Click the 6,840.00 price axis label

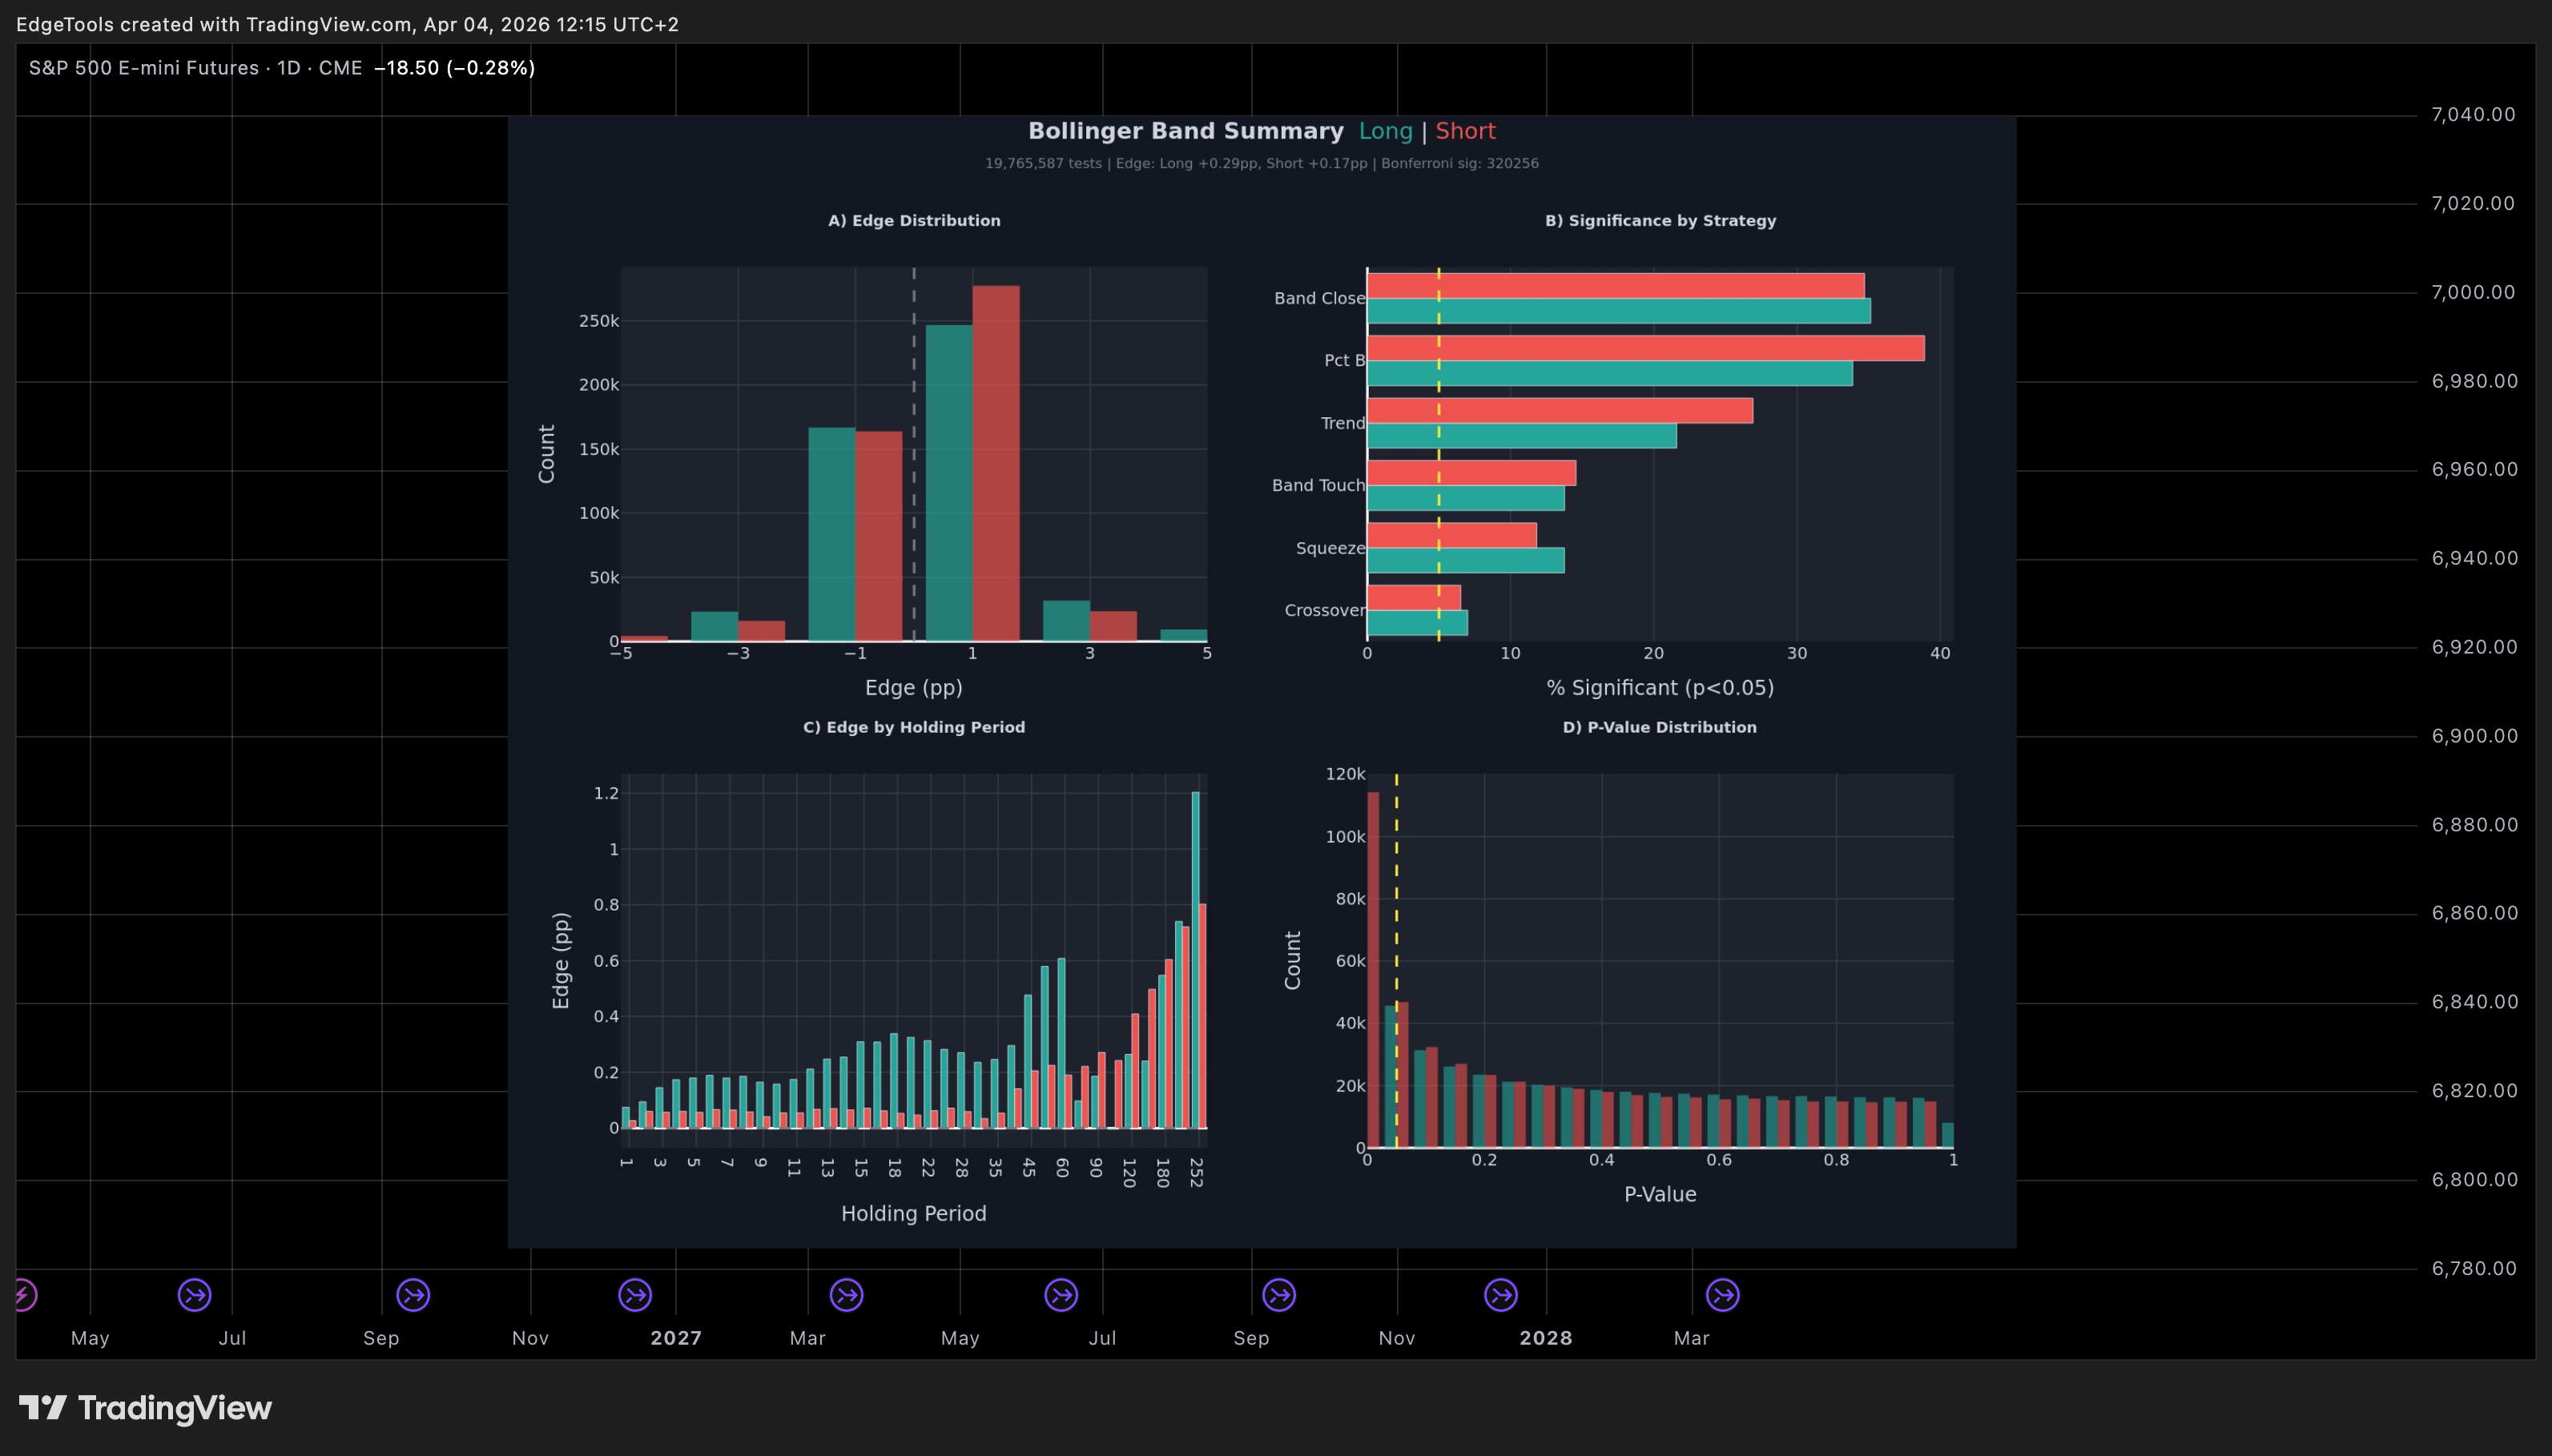[x=2475, y=1002]
